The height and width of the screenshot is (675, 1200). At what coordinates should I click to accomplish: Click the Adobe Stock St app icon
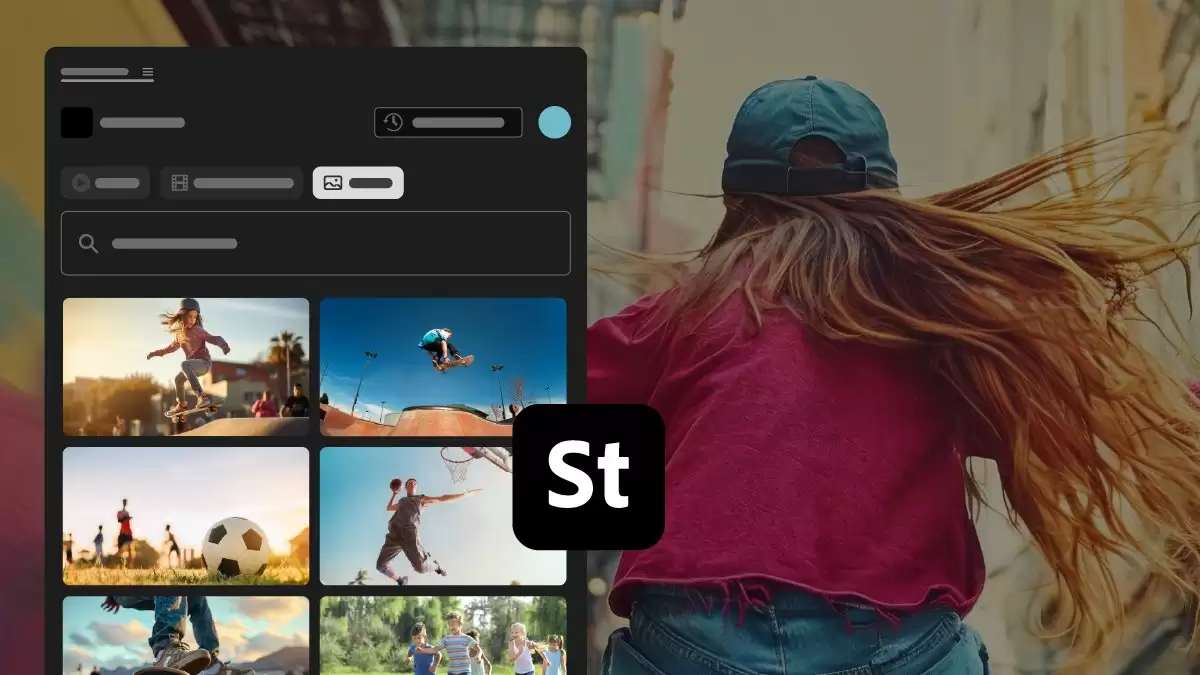pos(588,477)
